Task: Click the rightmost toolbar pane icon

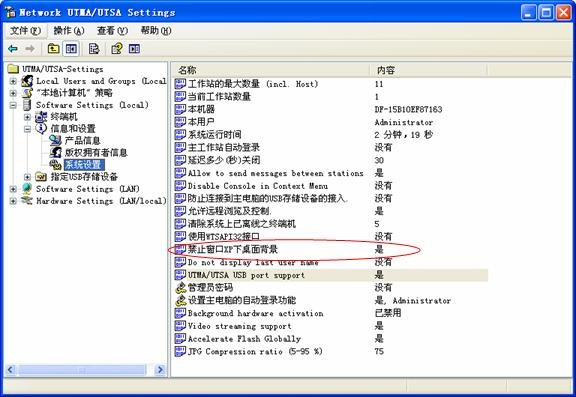Action: coord(134,48)
